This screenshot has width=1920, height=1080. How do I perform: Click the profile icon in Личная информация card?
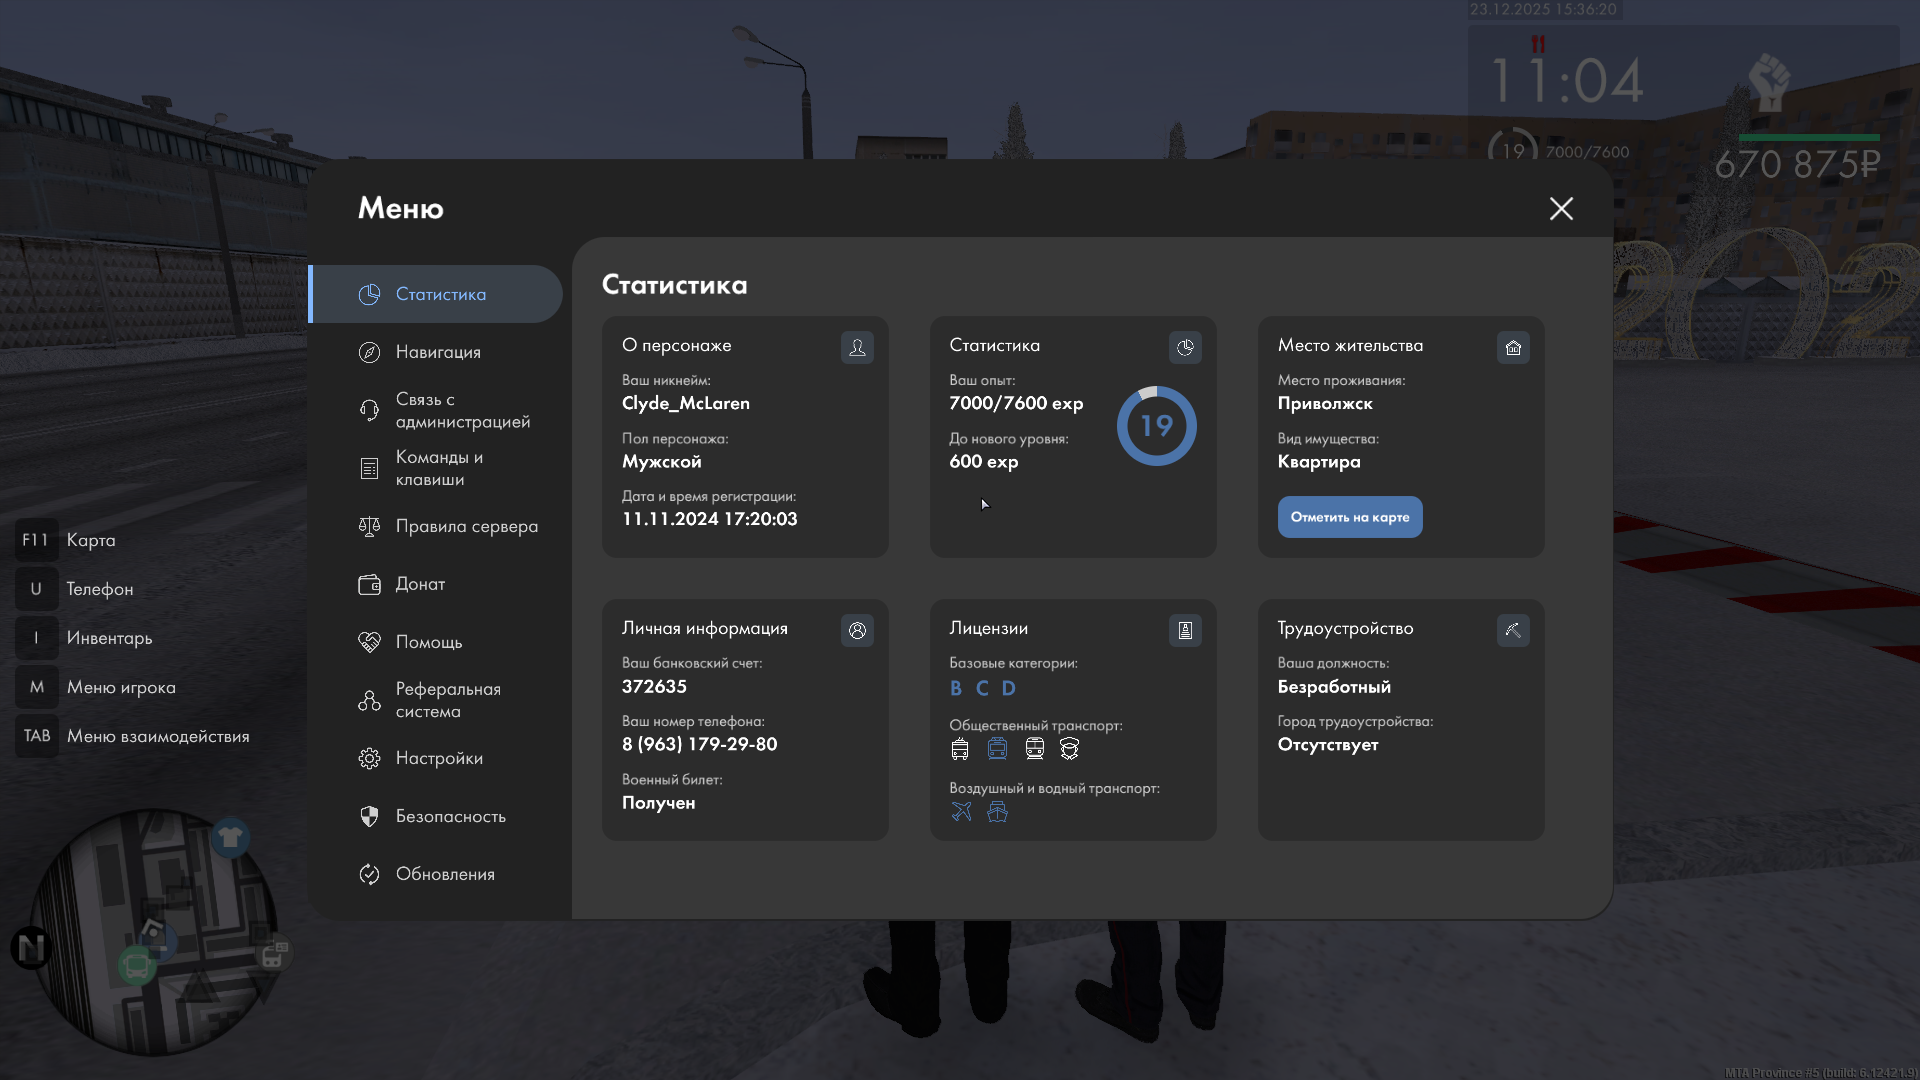(857, 630)
